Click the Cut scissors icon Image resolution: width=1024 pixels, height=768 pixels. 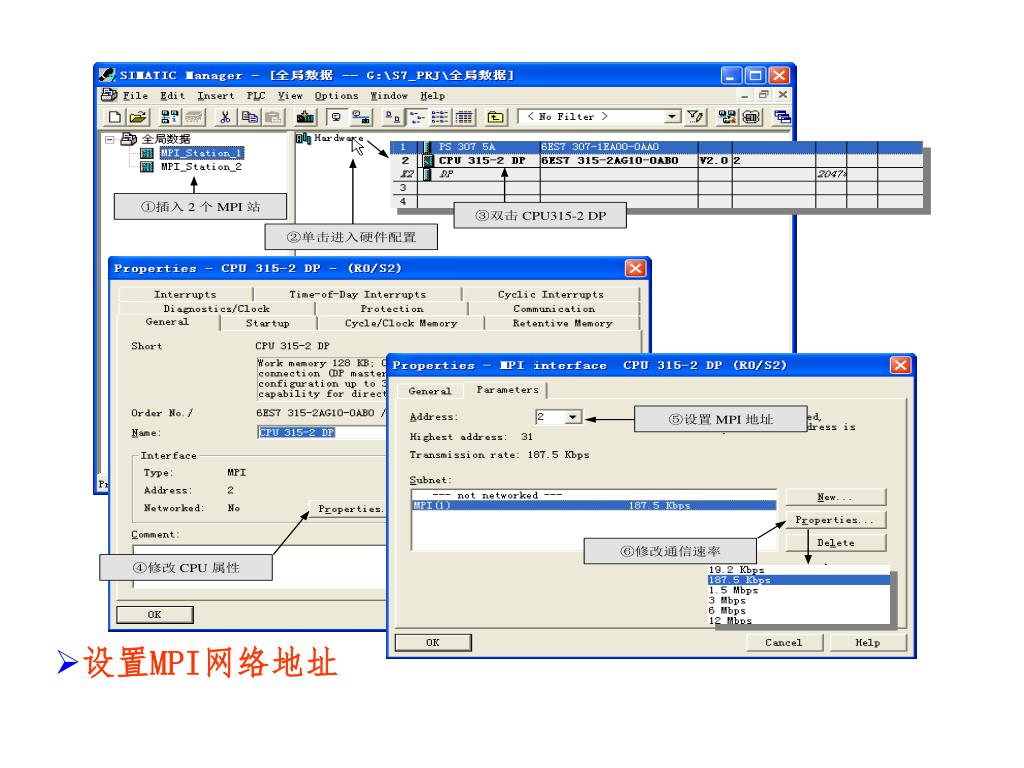[225, 117]
